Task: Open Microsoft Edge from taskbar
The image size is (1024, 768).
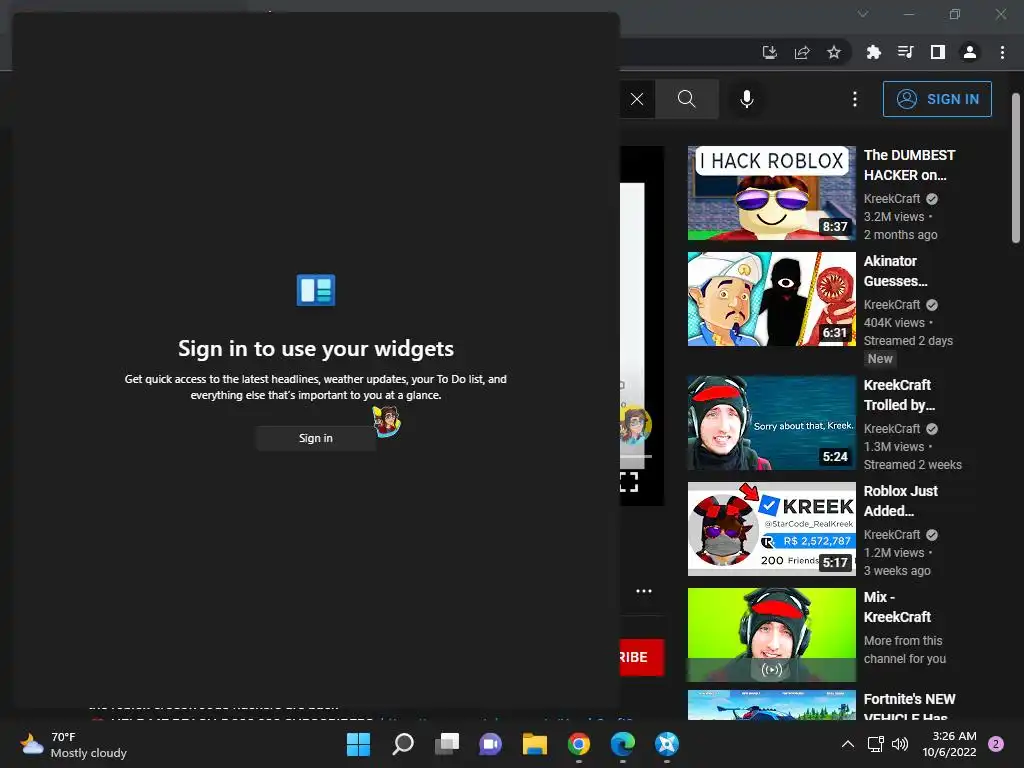Action: click(x=622, y=744)
